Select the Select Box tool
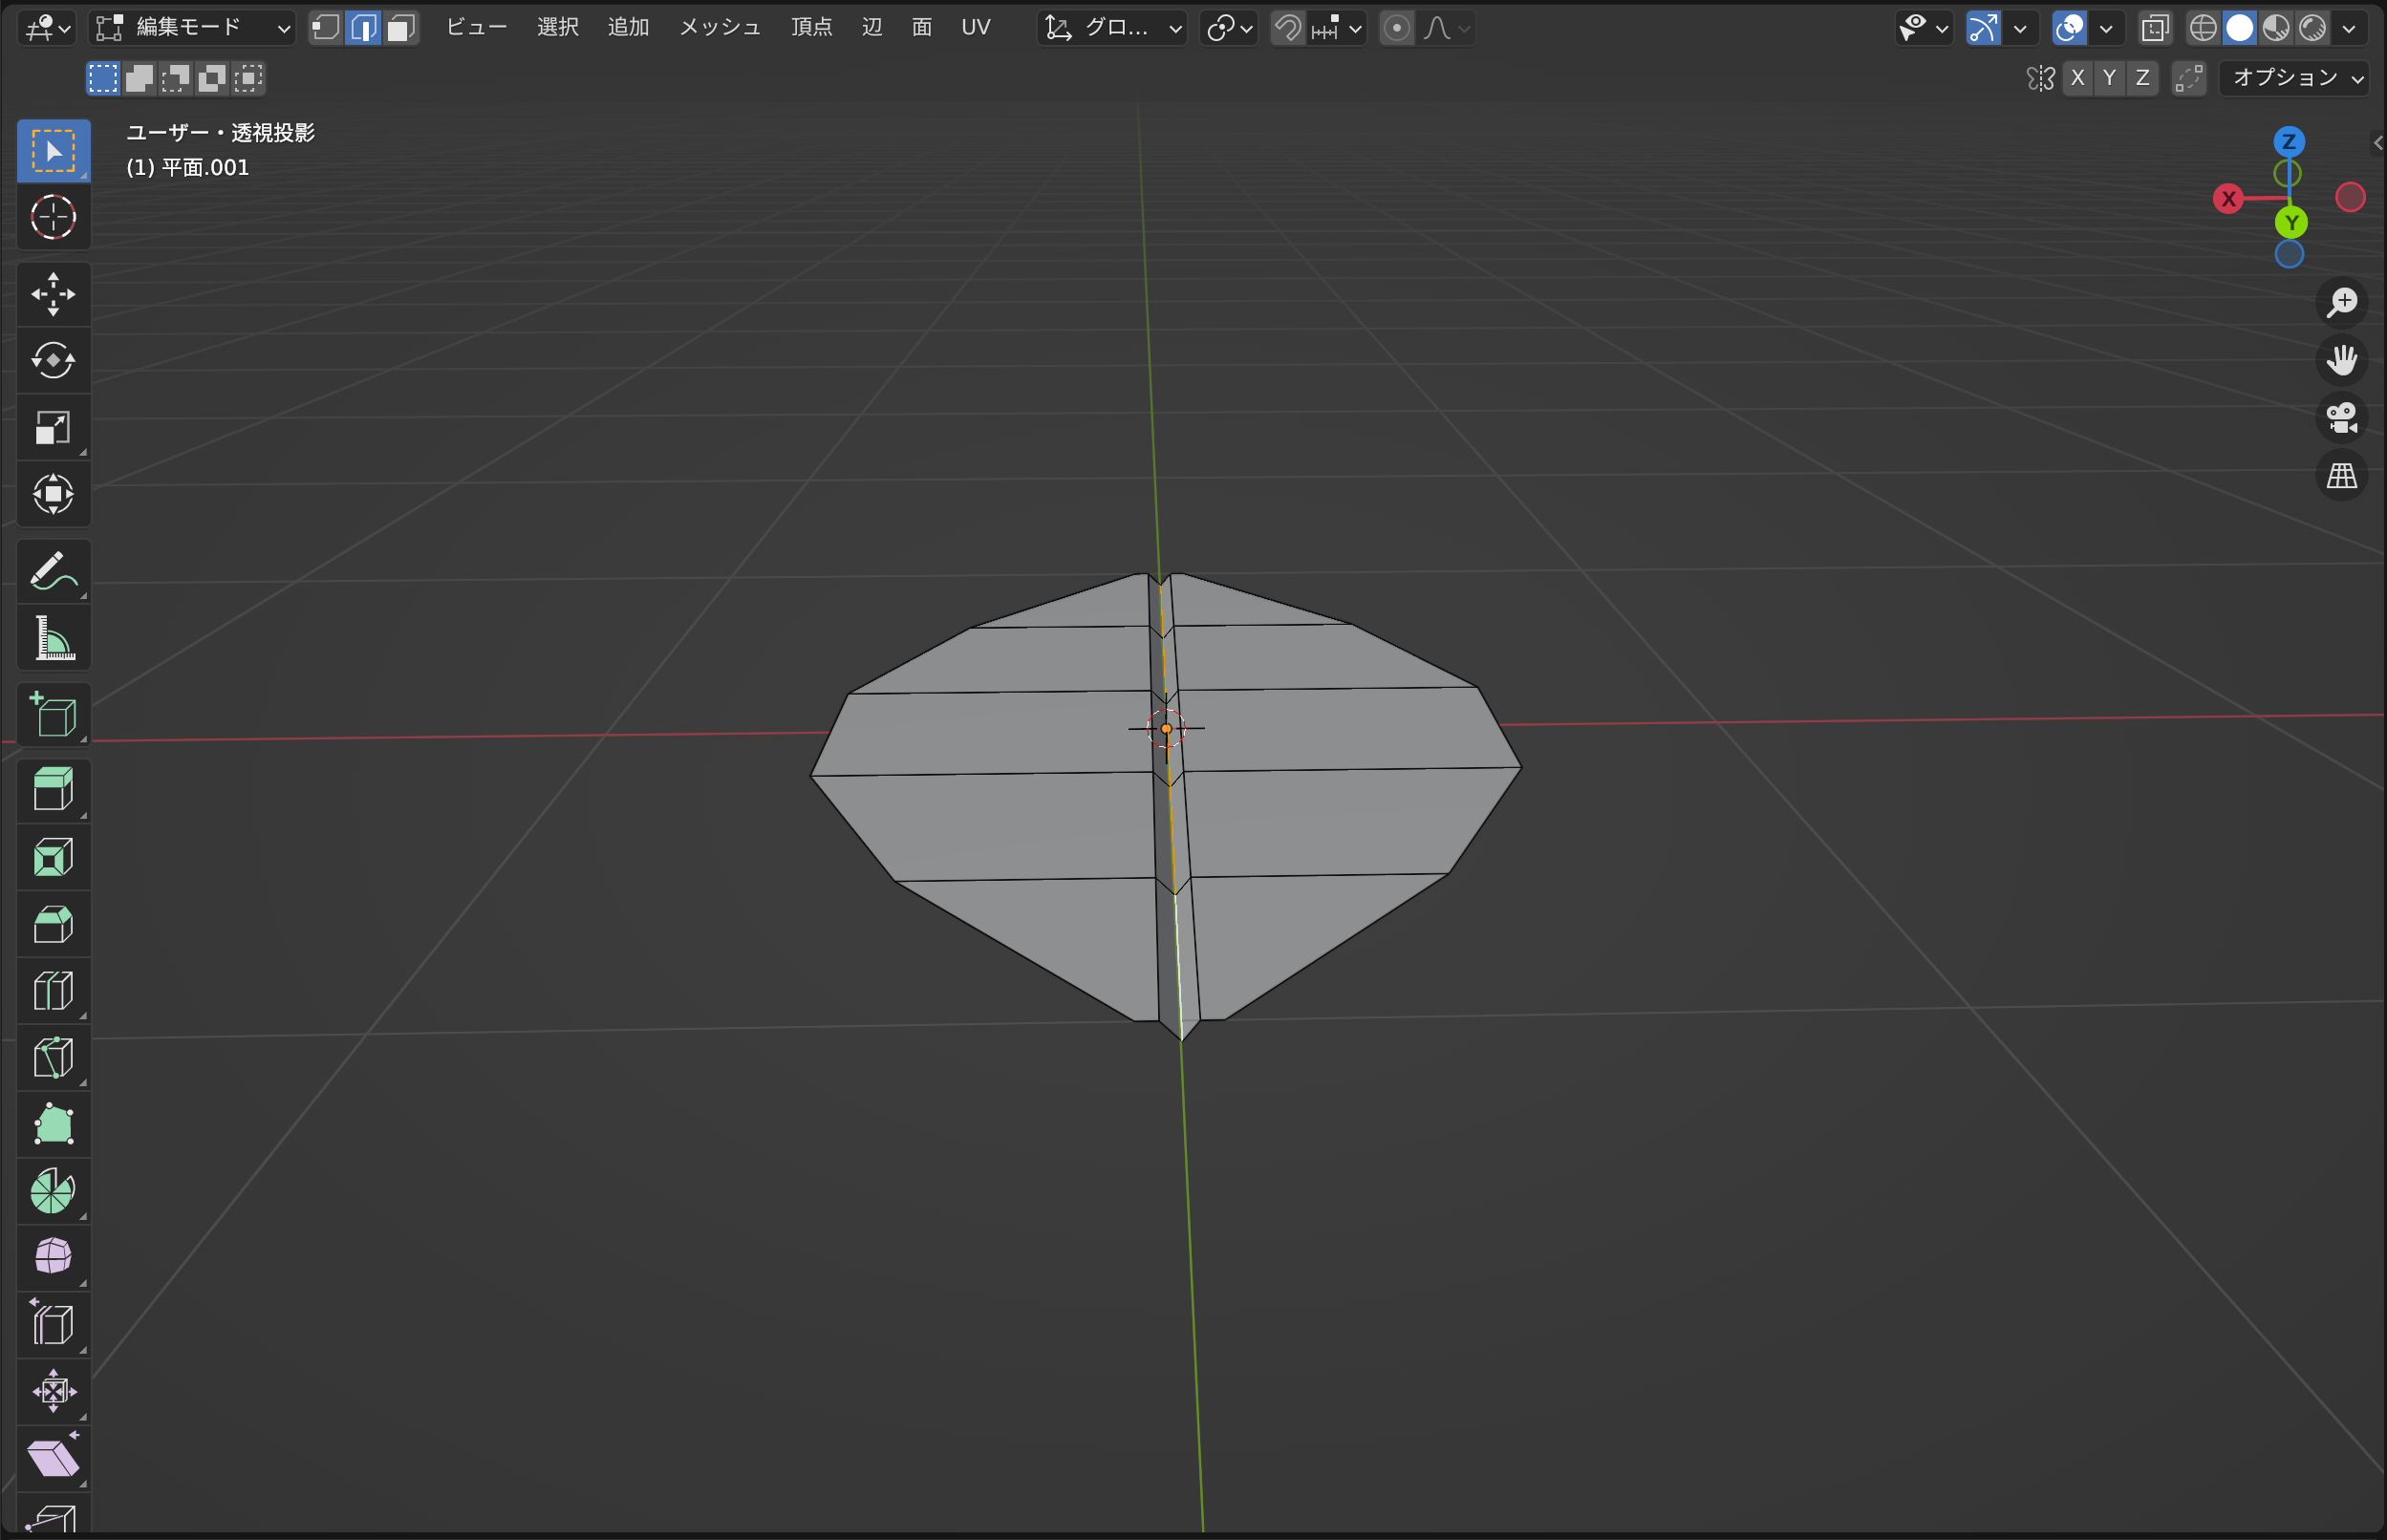Screen dimensions: 2387x1540 point(53,151)
